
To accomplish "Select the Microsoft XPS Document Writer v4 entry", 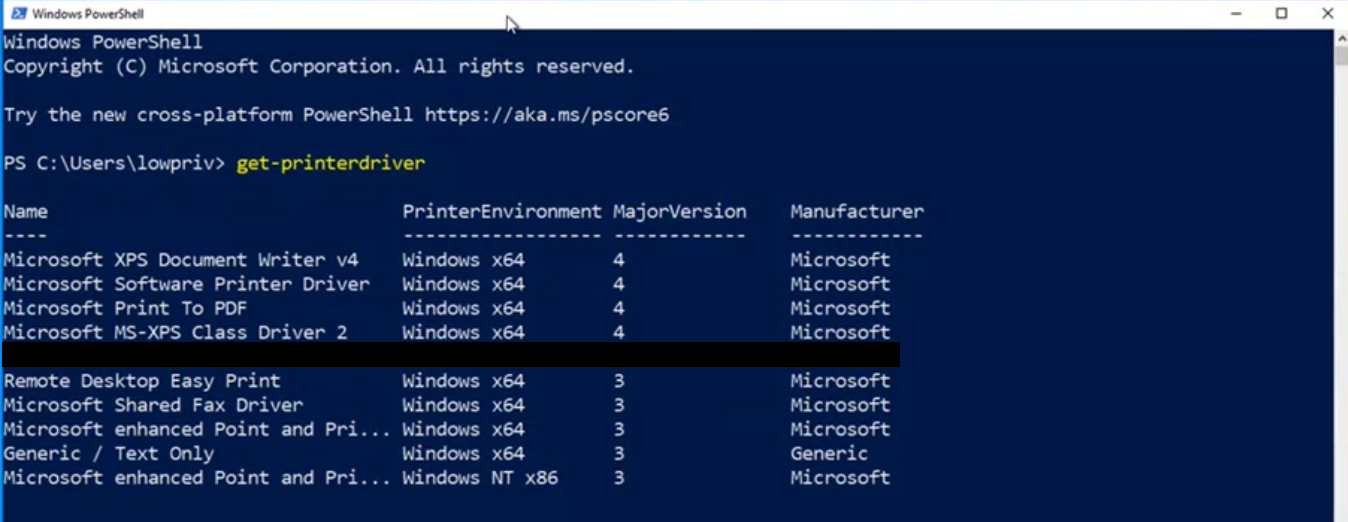I will [180, 260].
